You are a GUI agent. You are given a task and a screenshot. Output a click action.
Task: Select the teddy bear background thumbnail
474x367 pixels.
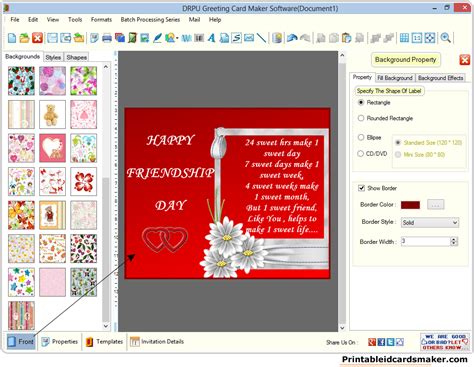tap(52, 114)
